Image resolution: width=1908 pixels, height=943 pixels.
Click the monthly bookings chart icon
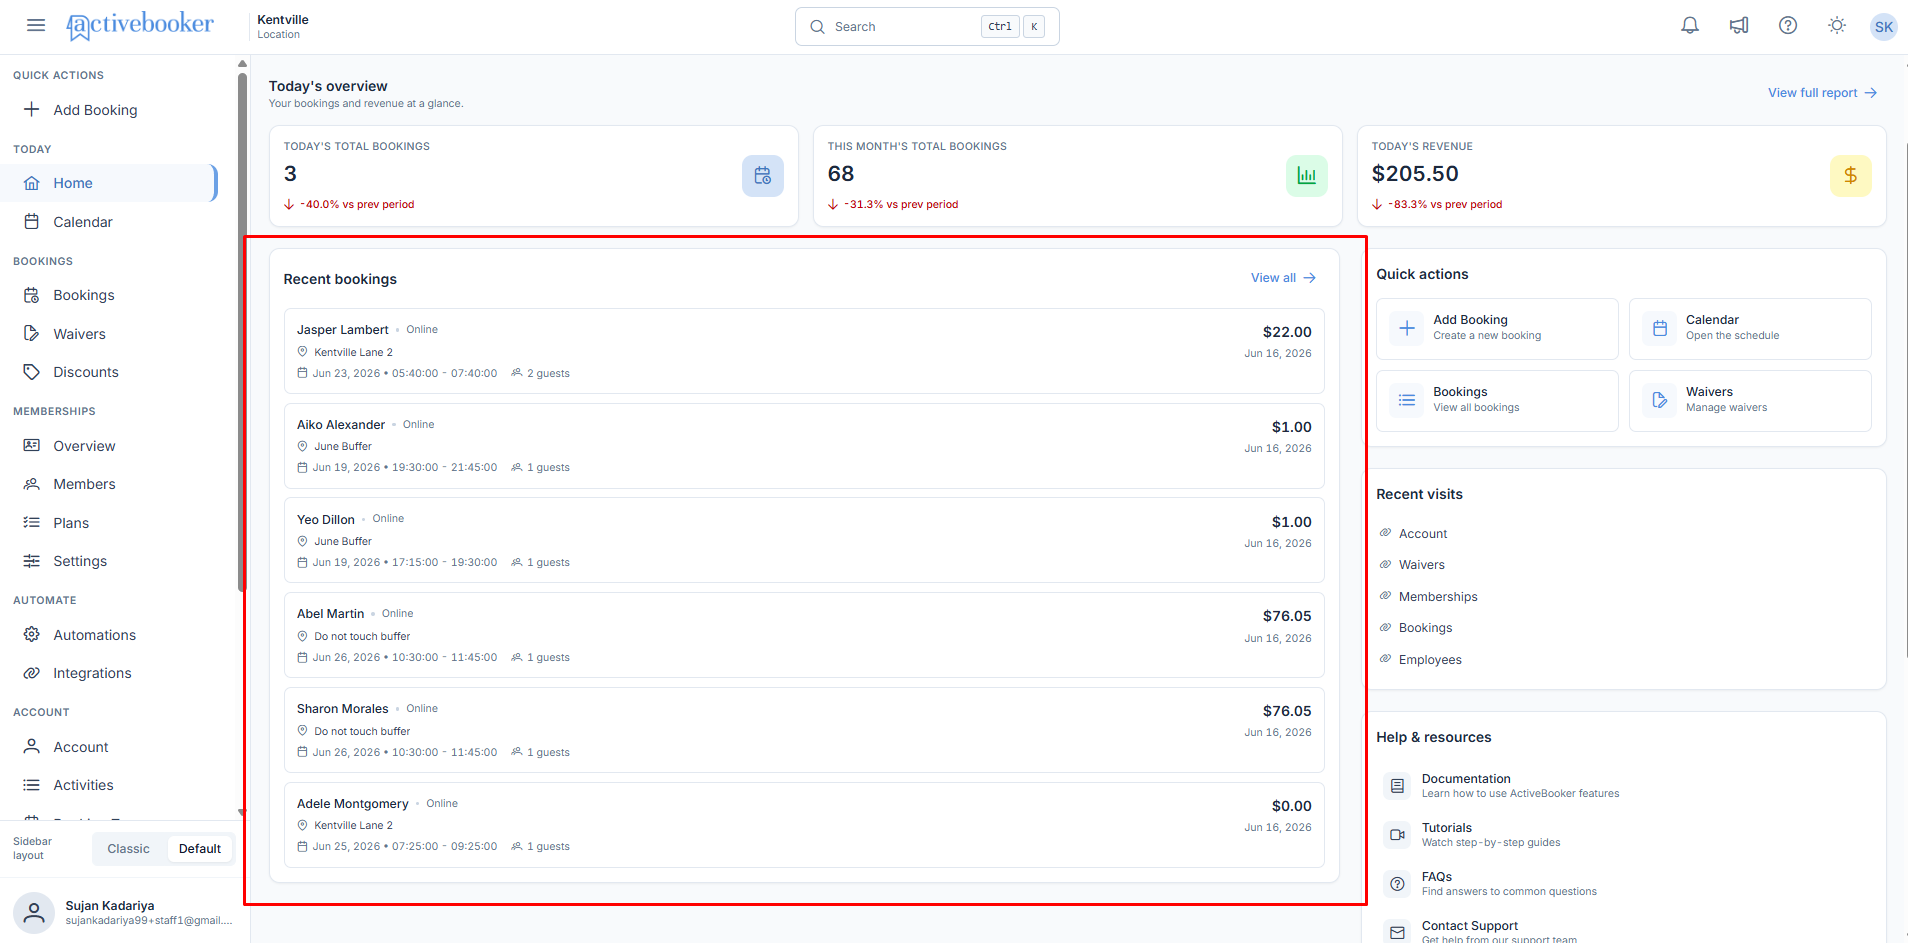[1307, 176]
